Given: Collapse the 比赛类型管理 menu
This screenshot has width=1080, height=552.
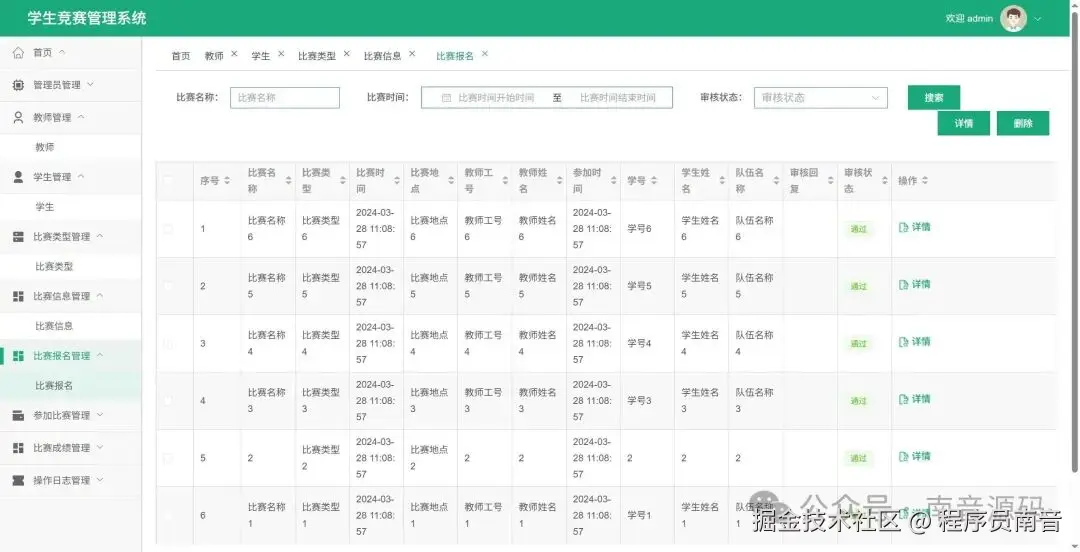Looking at the screenshot, I should (x=99, y=236).
